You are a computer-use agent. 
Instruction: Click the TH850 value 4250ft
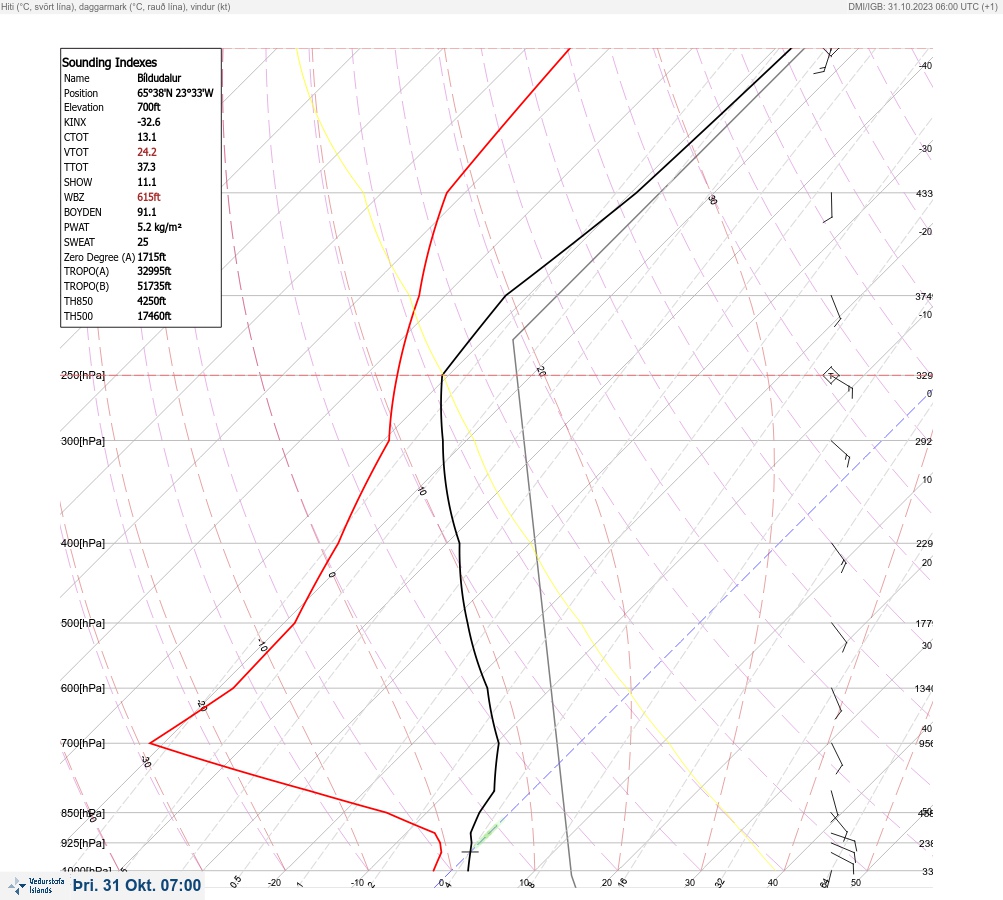pyautogui.click(x=152, y=301)
